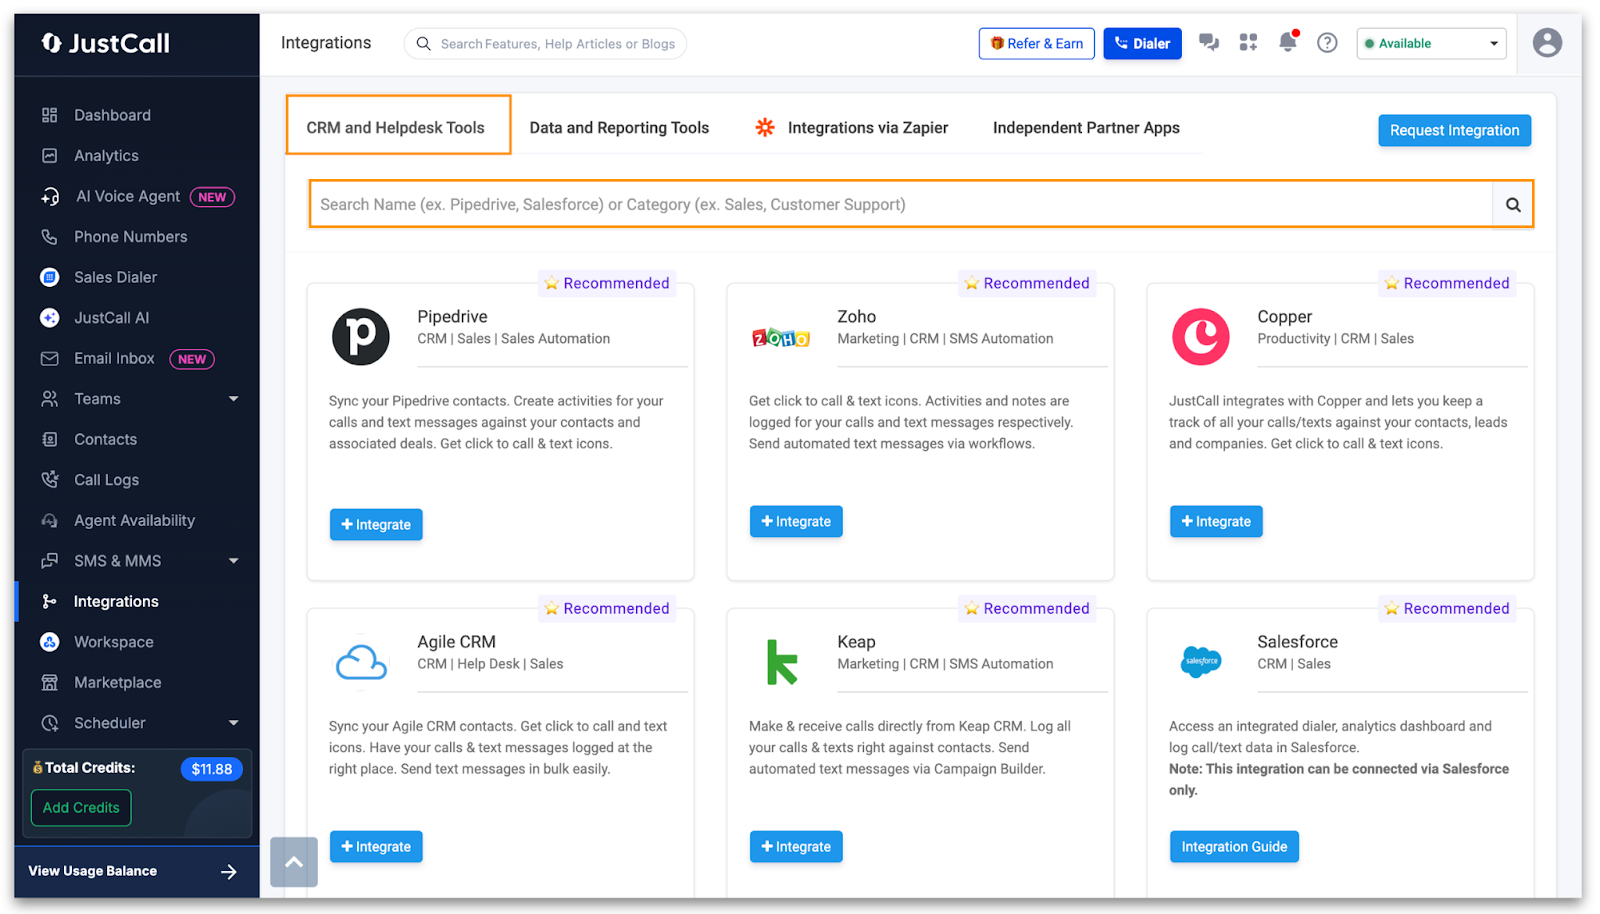Click the scroll-to-top arrow button
The width and height of the screenshot is (1600, 914).
pyautogui.click(x=294, y=862)
